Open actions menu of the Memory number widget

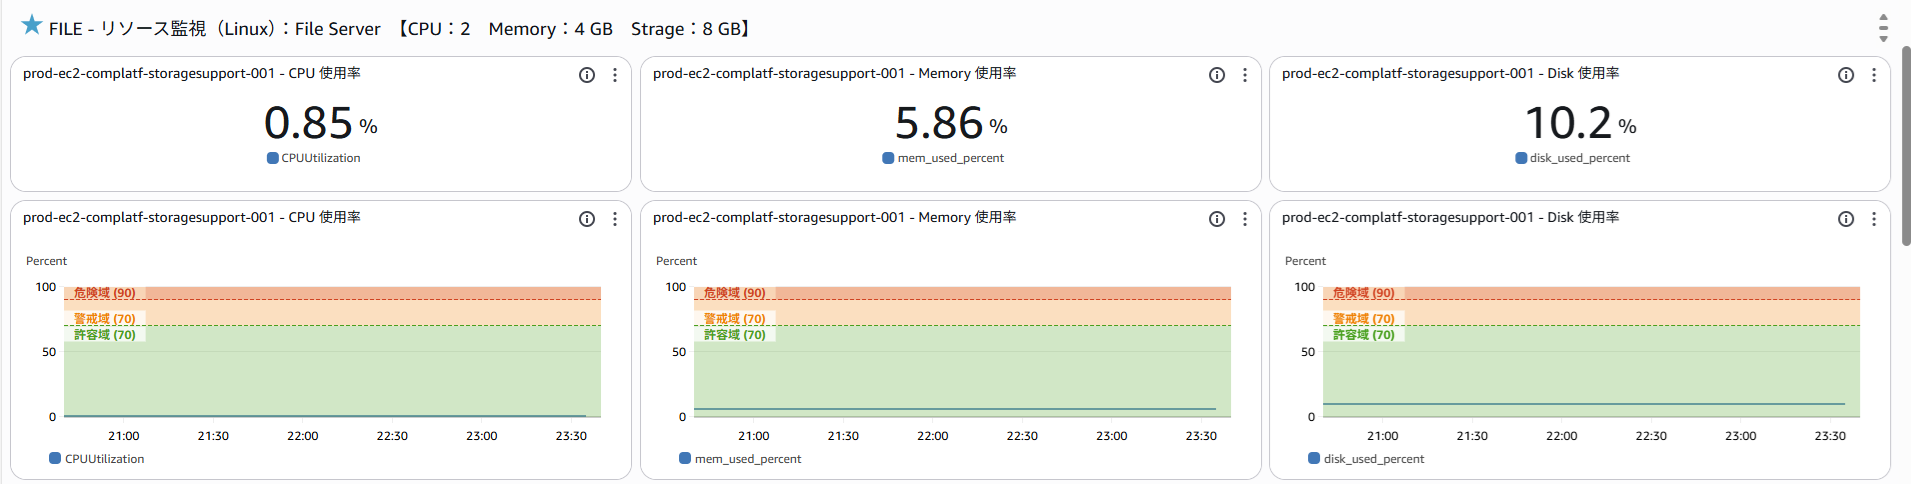1245,75
